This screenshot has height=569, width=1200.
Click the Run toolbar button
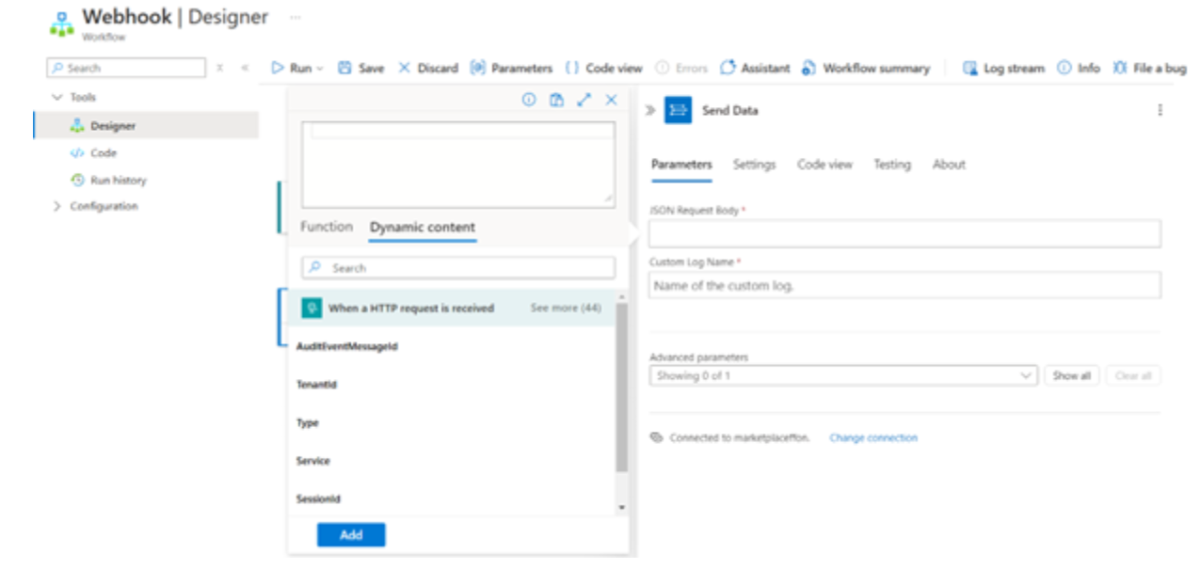(x=297, y=68)
